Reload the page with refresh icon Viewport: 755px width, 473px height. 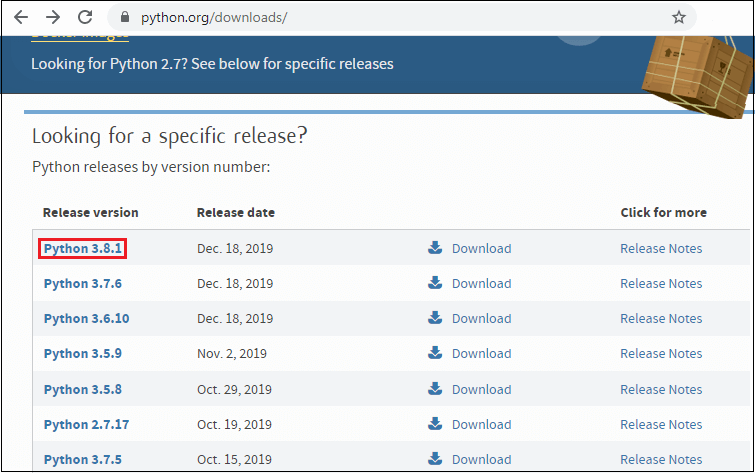click(x=85, y=17)
